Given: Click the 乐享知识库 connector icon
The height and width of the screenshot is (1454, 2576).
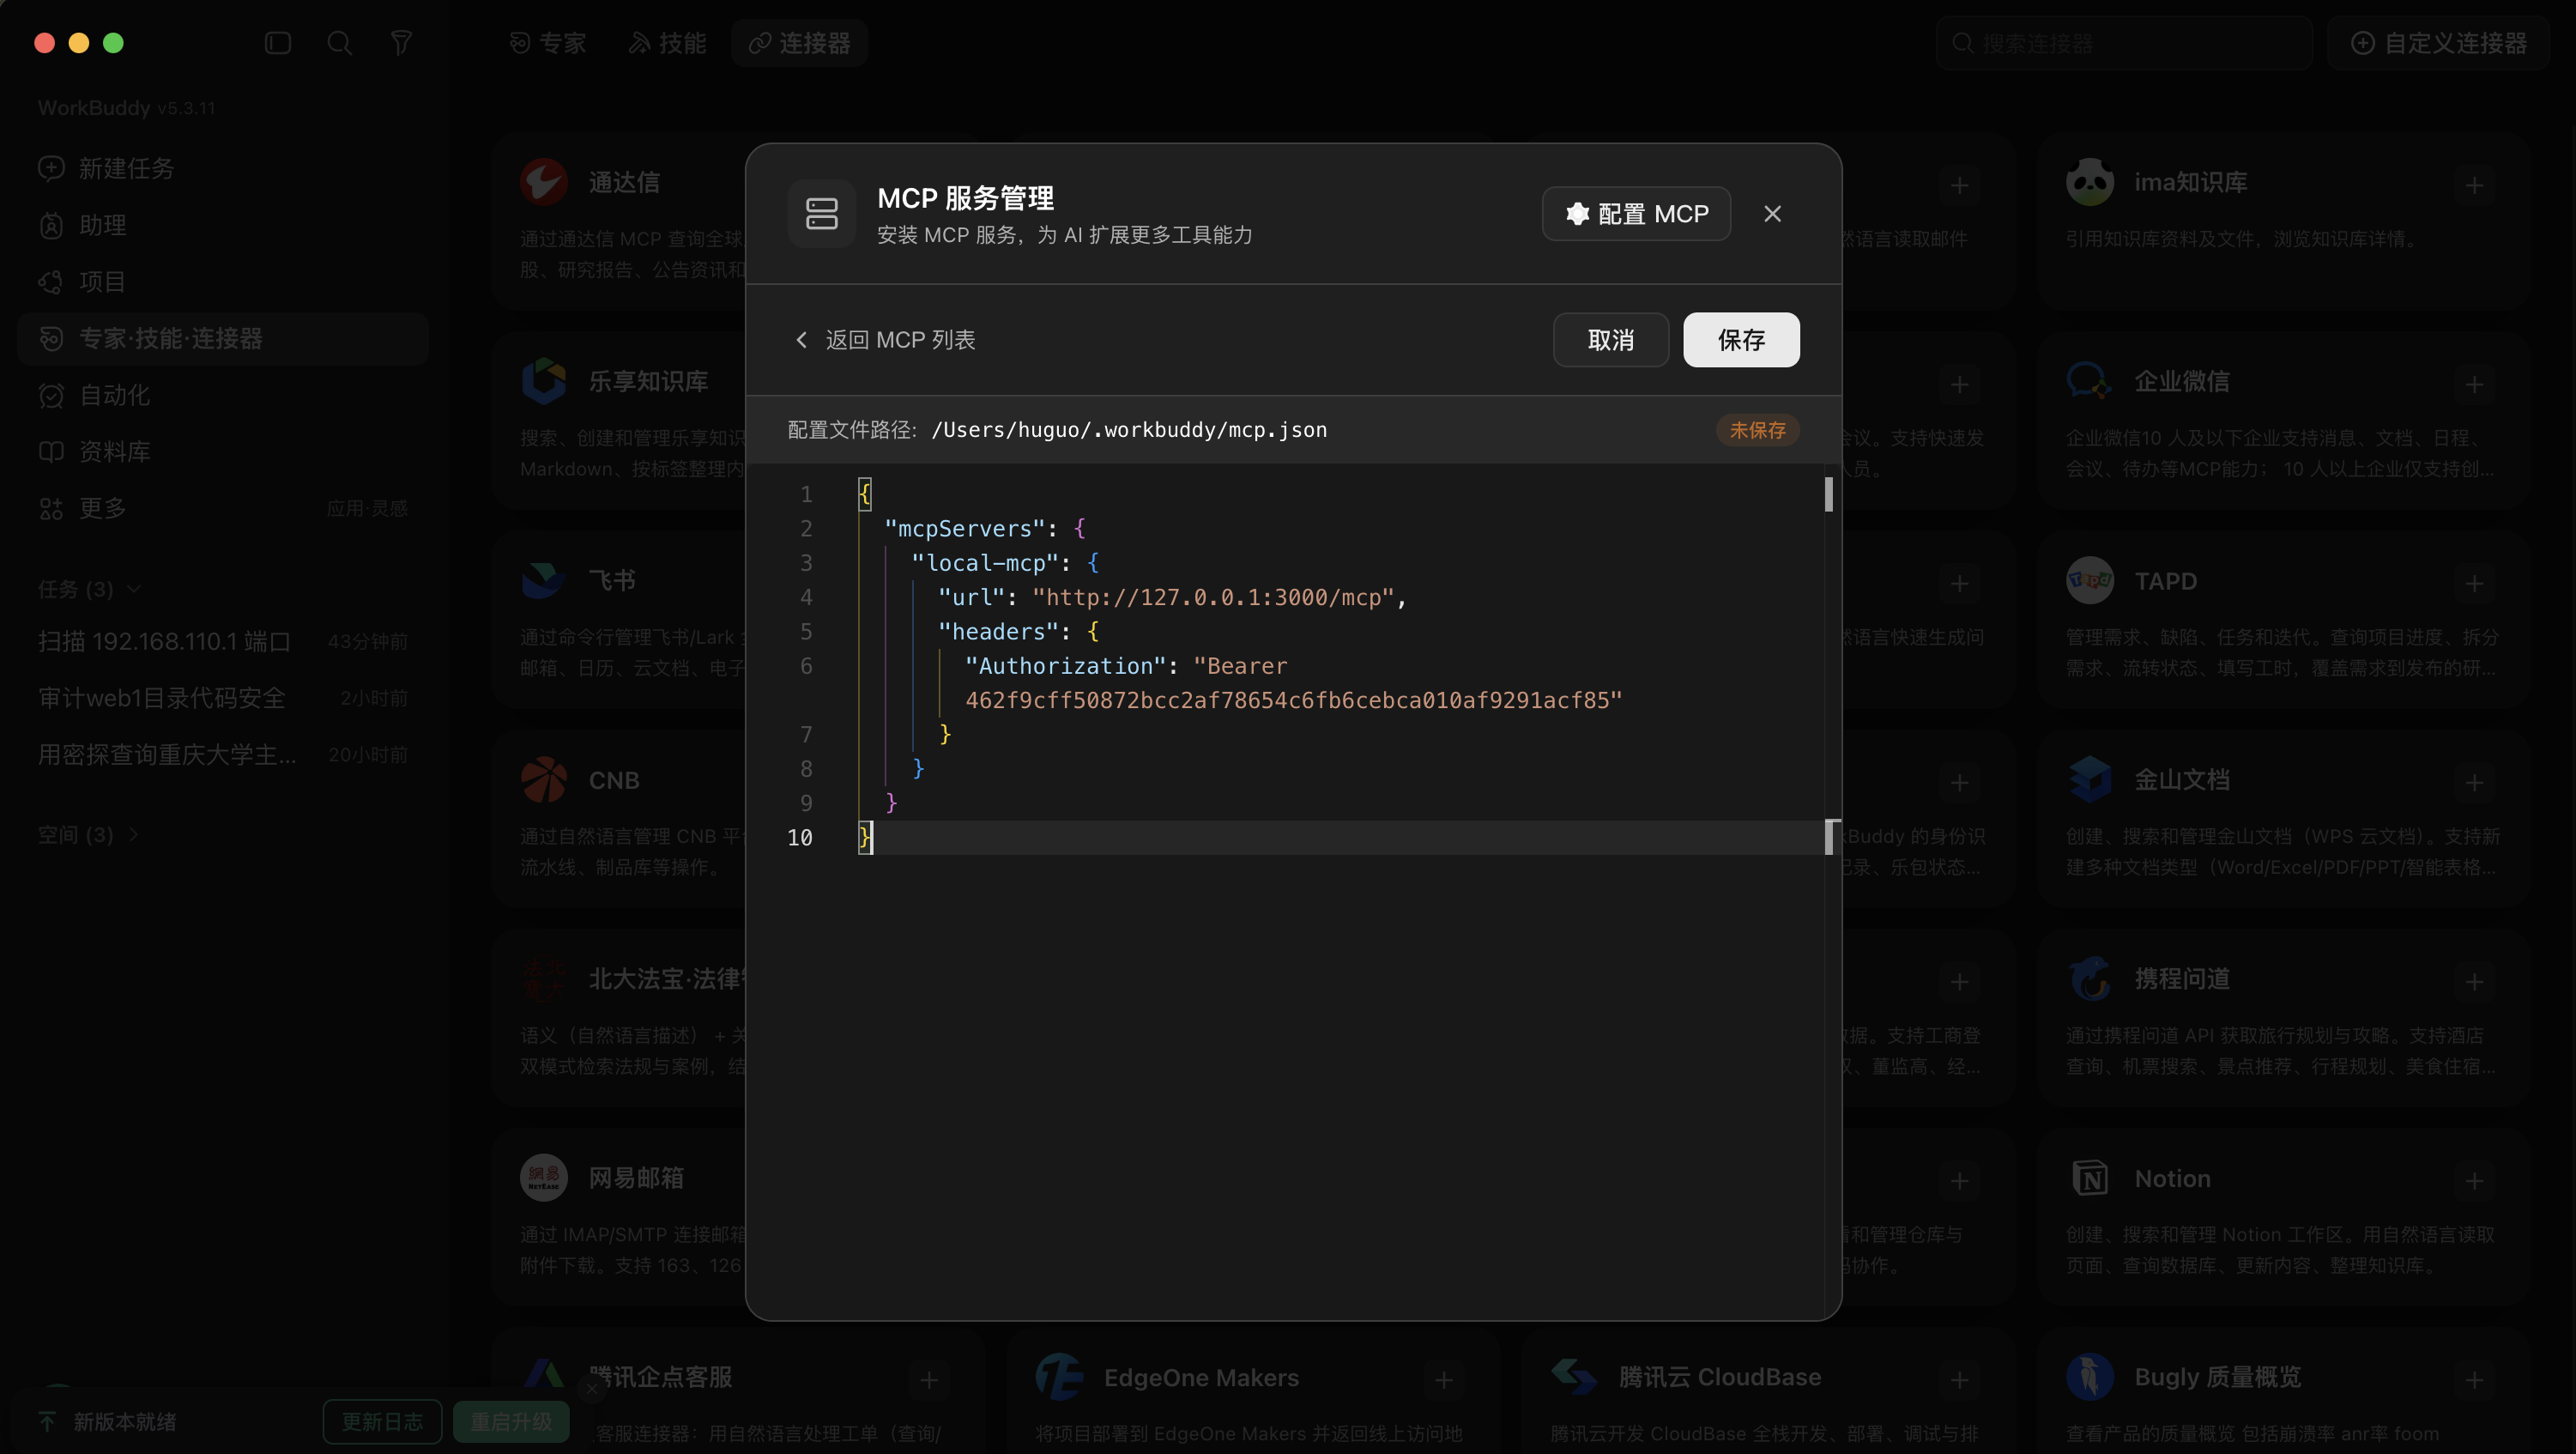Looking at the screenshot, I should 544,381.
